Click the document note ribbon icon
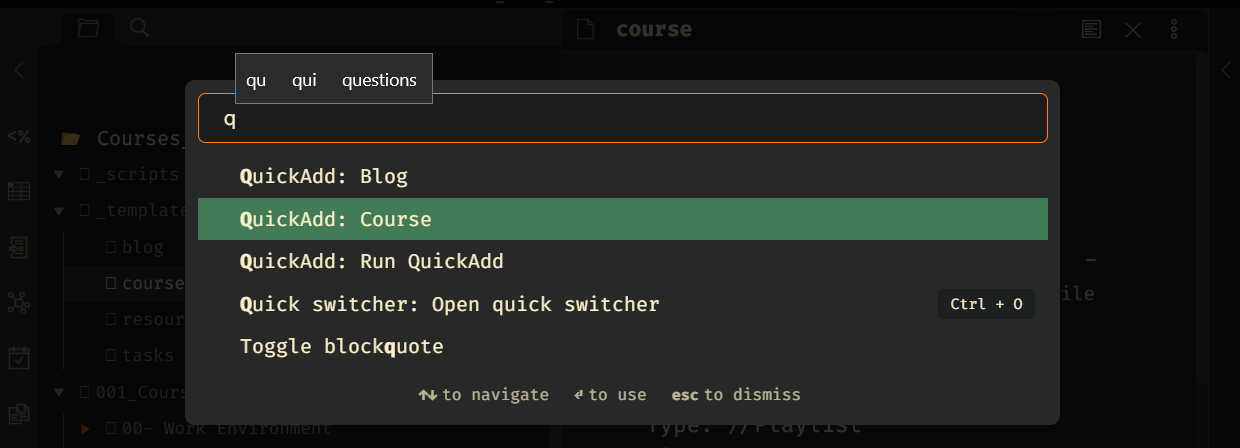1240x448 pixels. 19,247
